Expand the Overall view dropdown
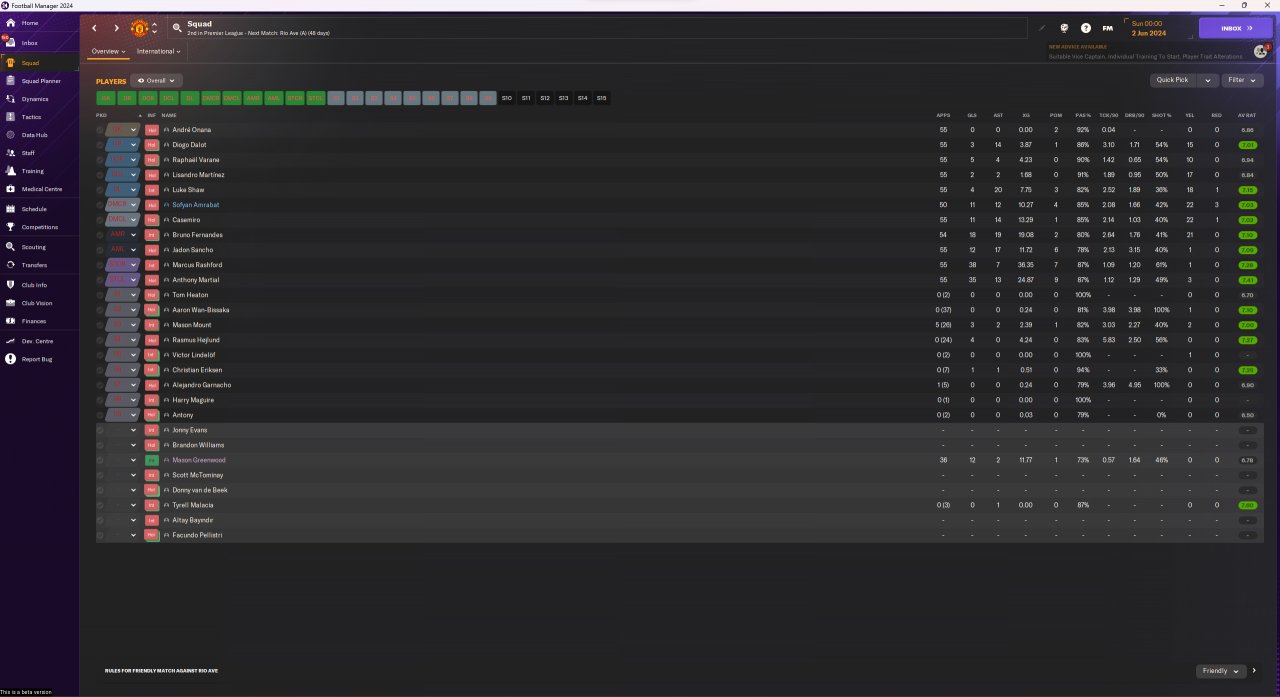Screen dimensions: 1280x697 156,80
